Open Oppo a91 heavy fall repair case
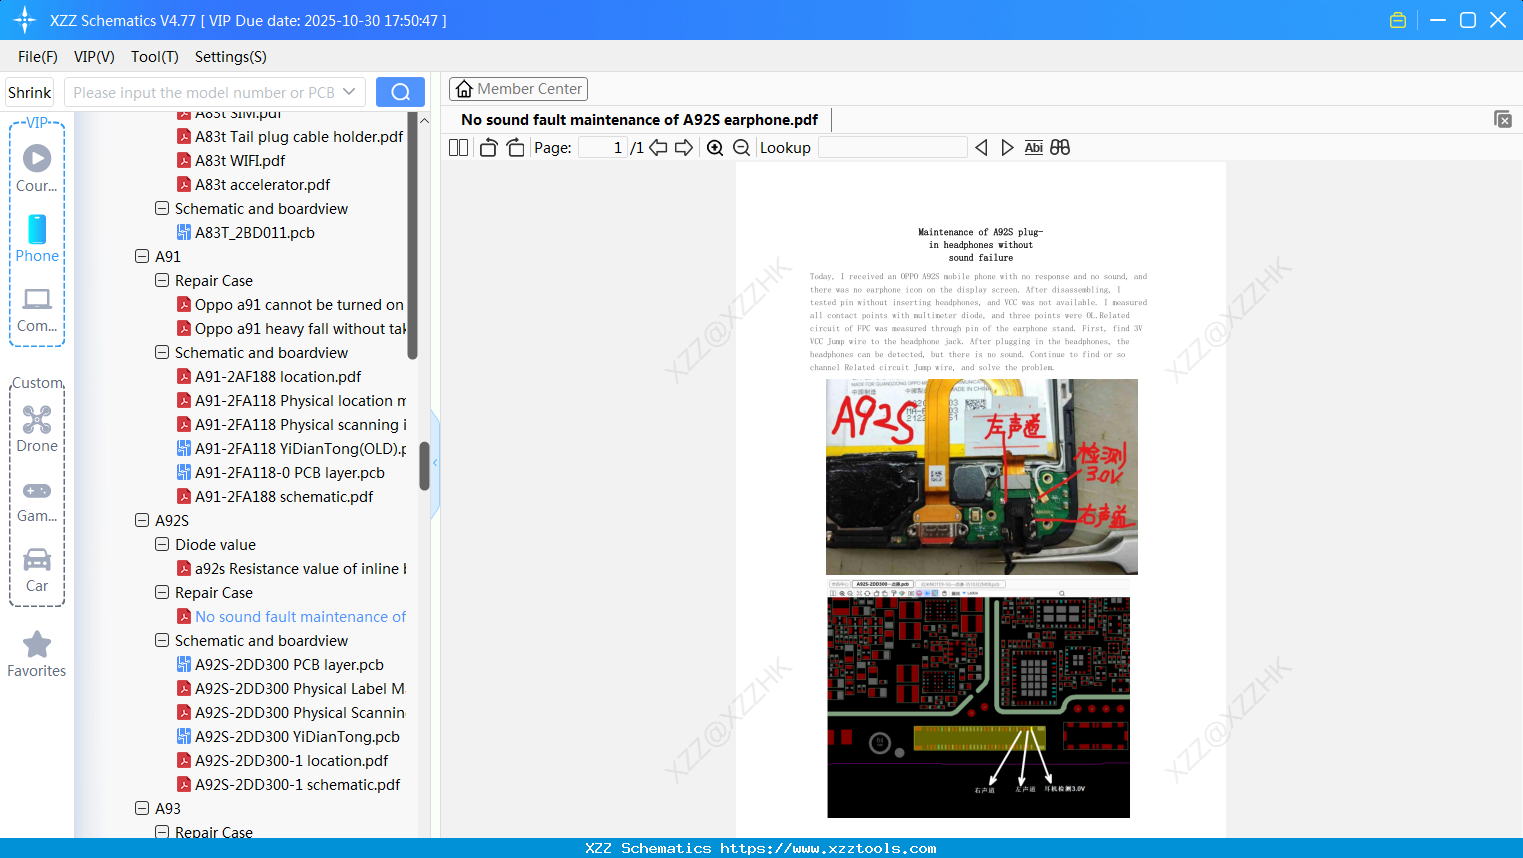The width and height of the screenshot is (1523, 858). (x=292, y=328)
